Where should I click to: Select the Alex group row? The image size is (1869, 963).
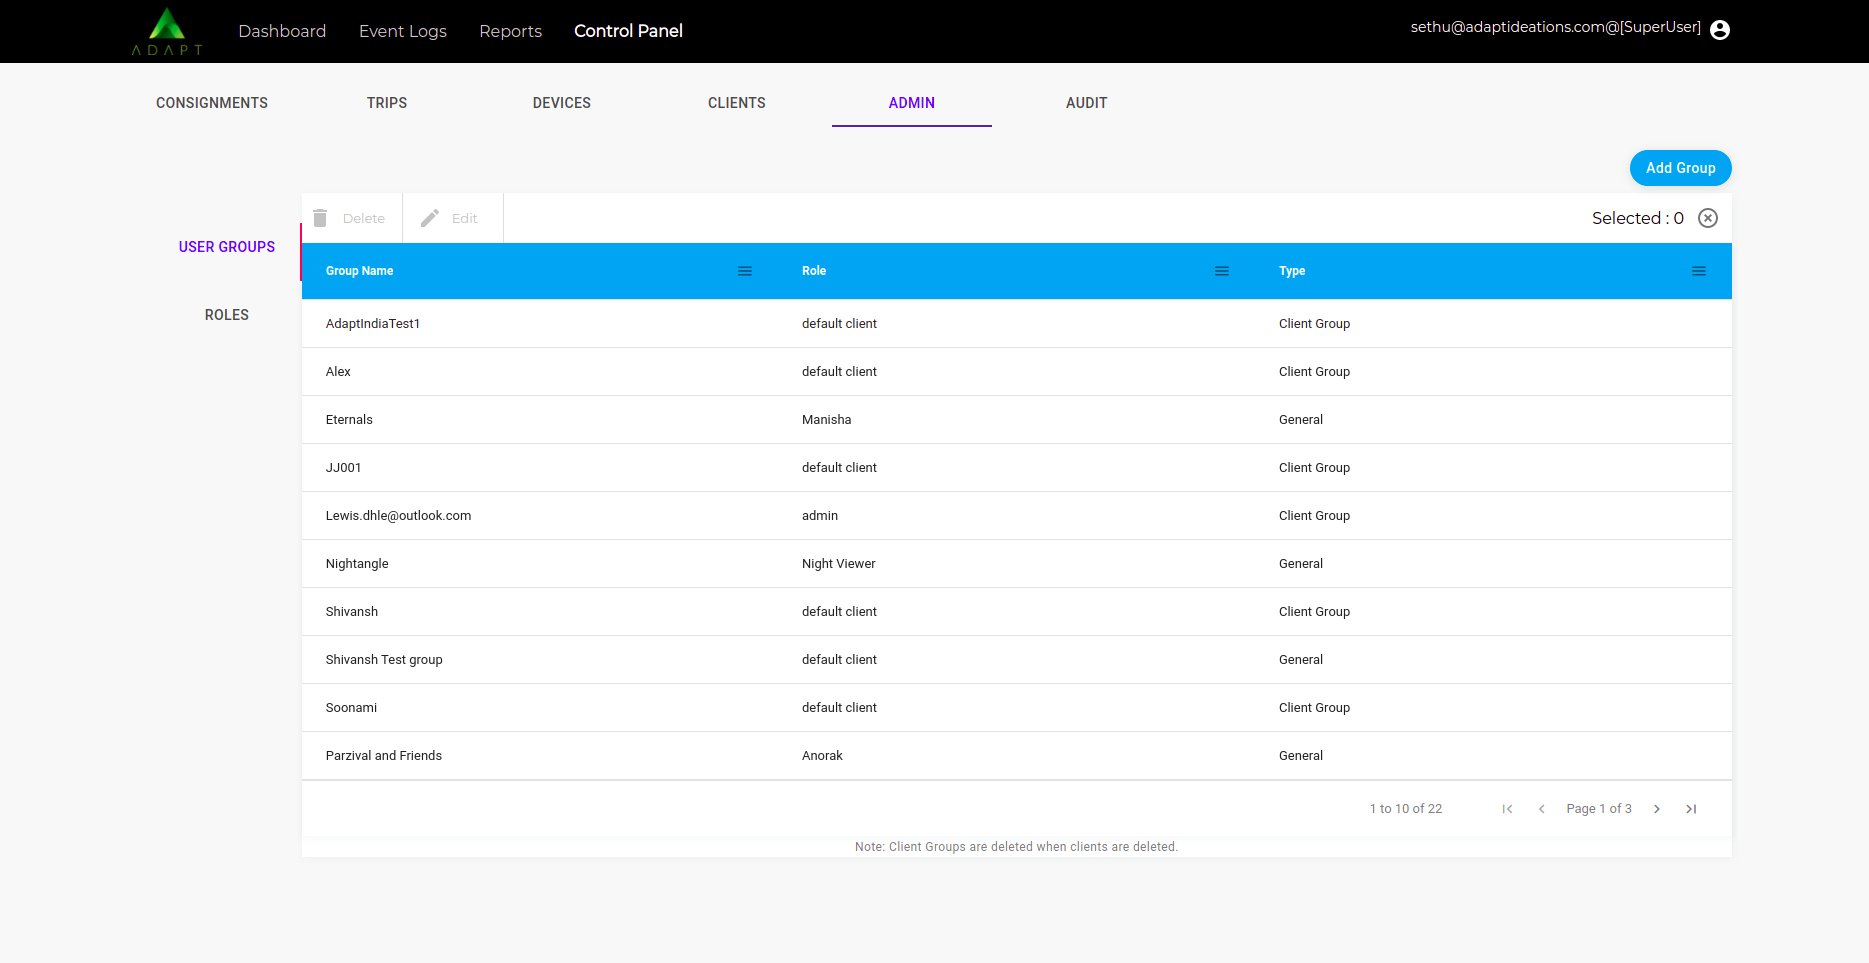pos(1017,372)
